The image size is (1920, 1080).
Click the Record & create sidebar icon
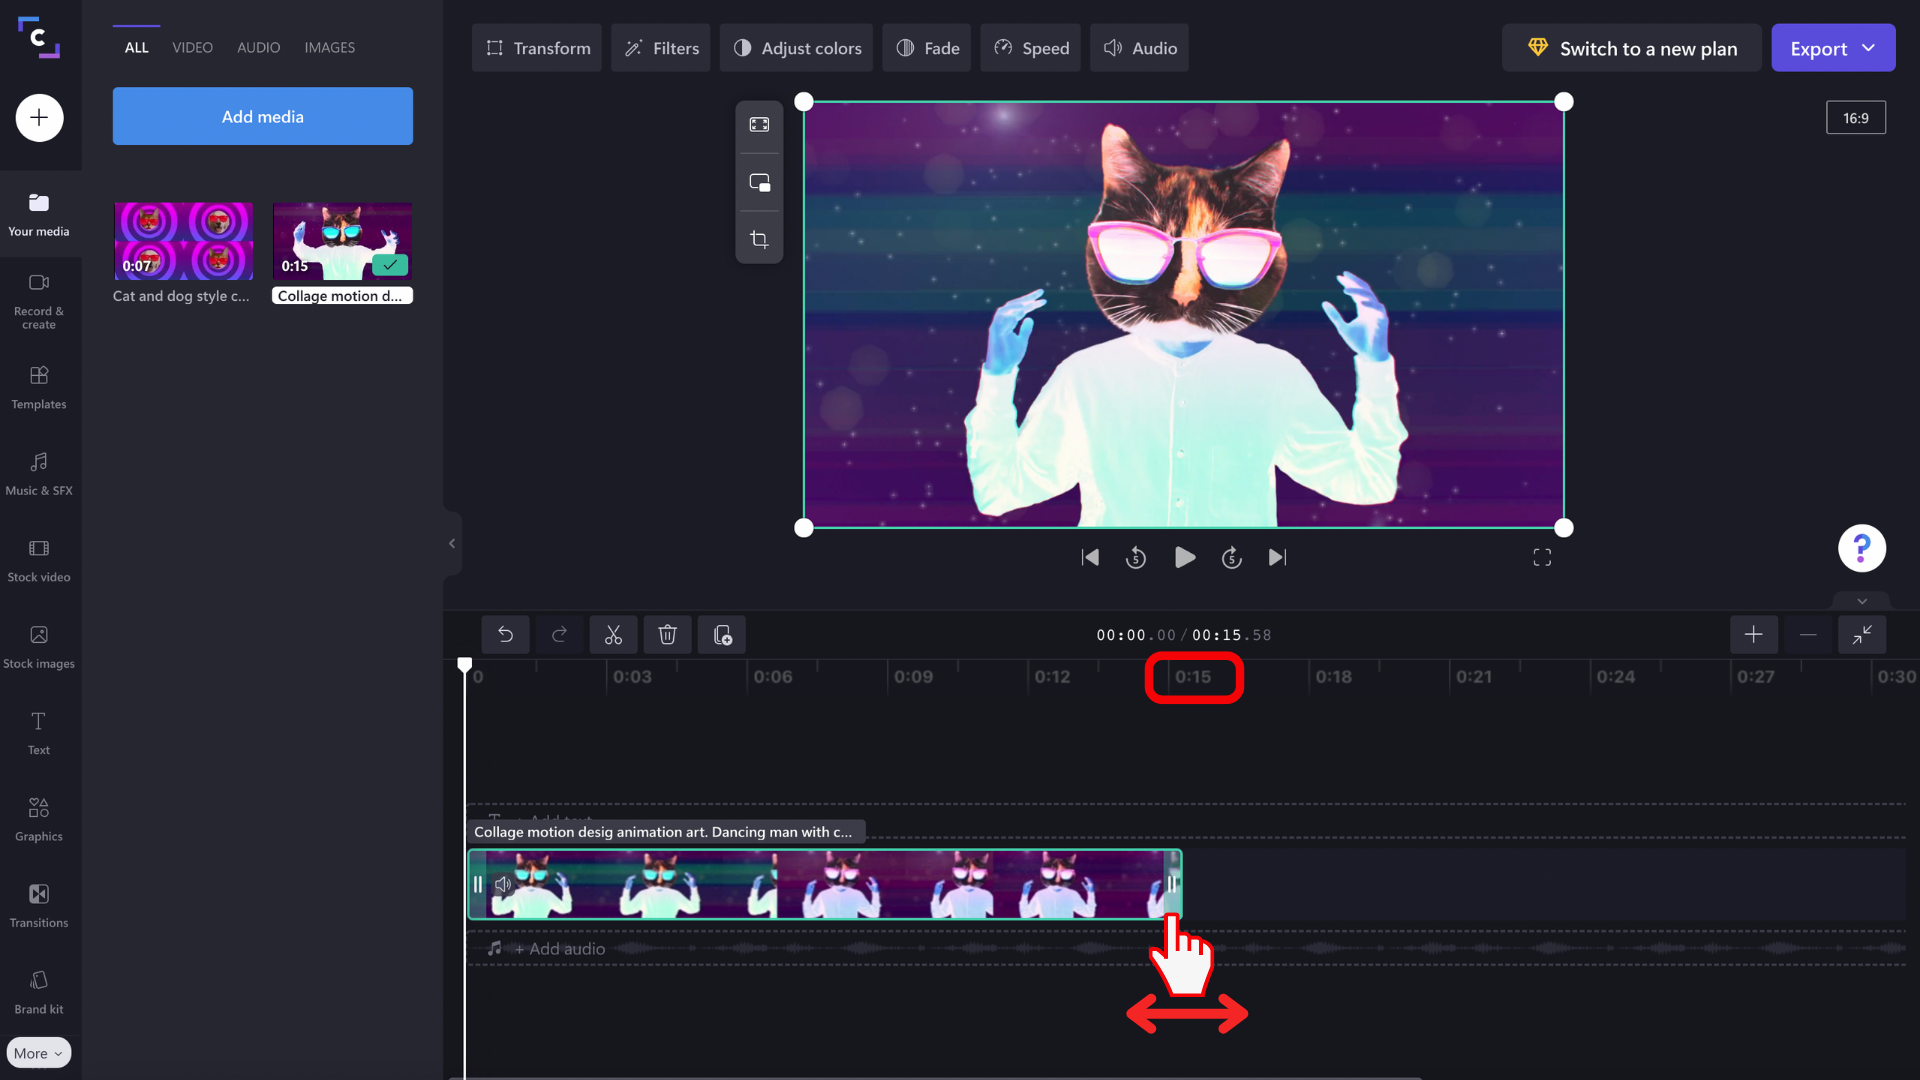click(39, 300)
